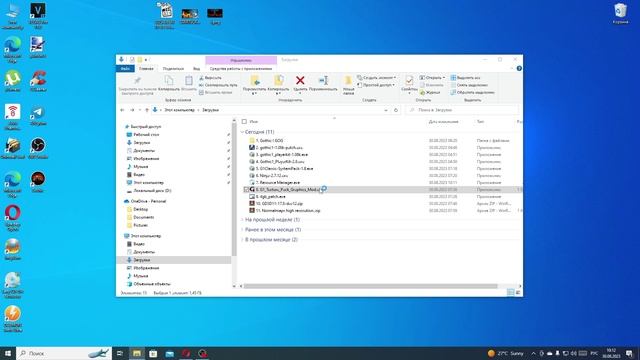This screenshot has height=360, width=640.
Task: Click the Up one level arrow
Action: (147, 110)
